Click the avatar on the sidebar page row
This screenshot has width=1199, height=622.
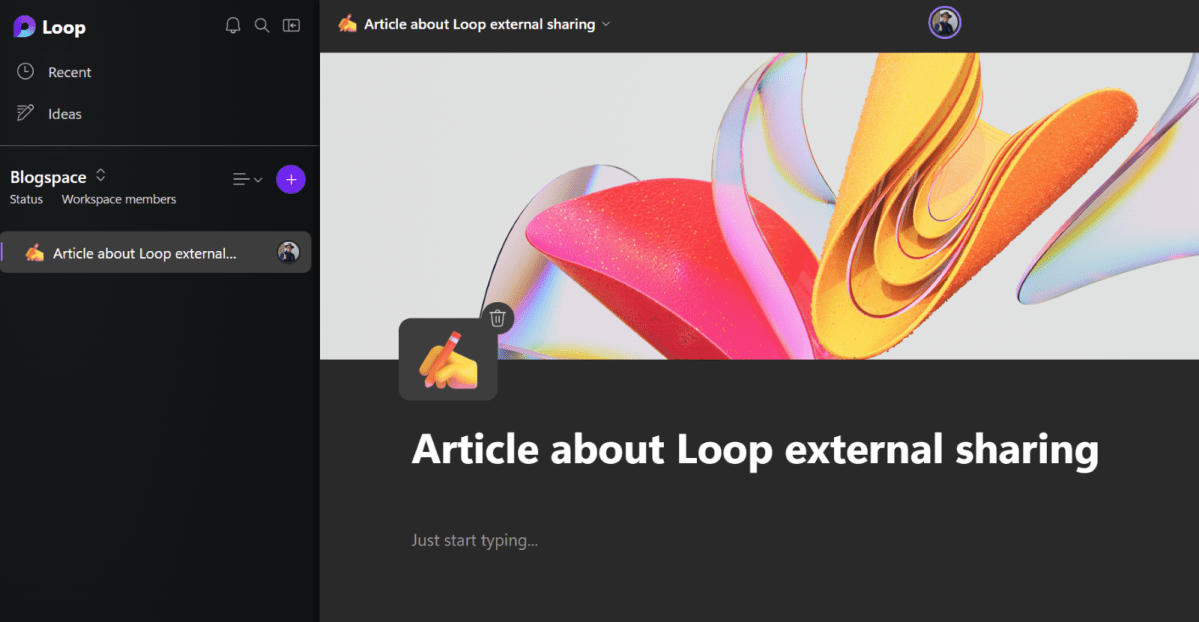288,252
